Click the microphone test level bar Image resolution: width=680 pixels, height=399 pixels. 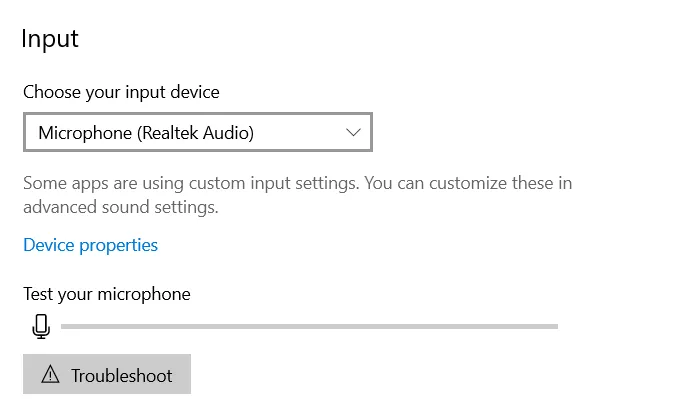pos(309,327)
